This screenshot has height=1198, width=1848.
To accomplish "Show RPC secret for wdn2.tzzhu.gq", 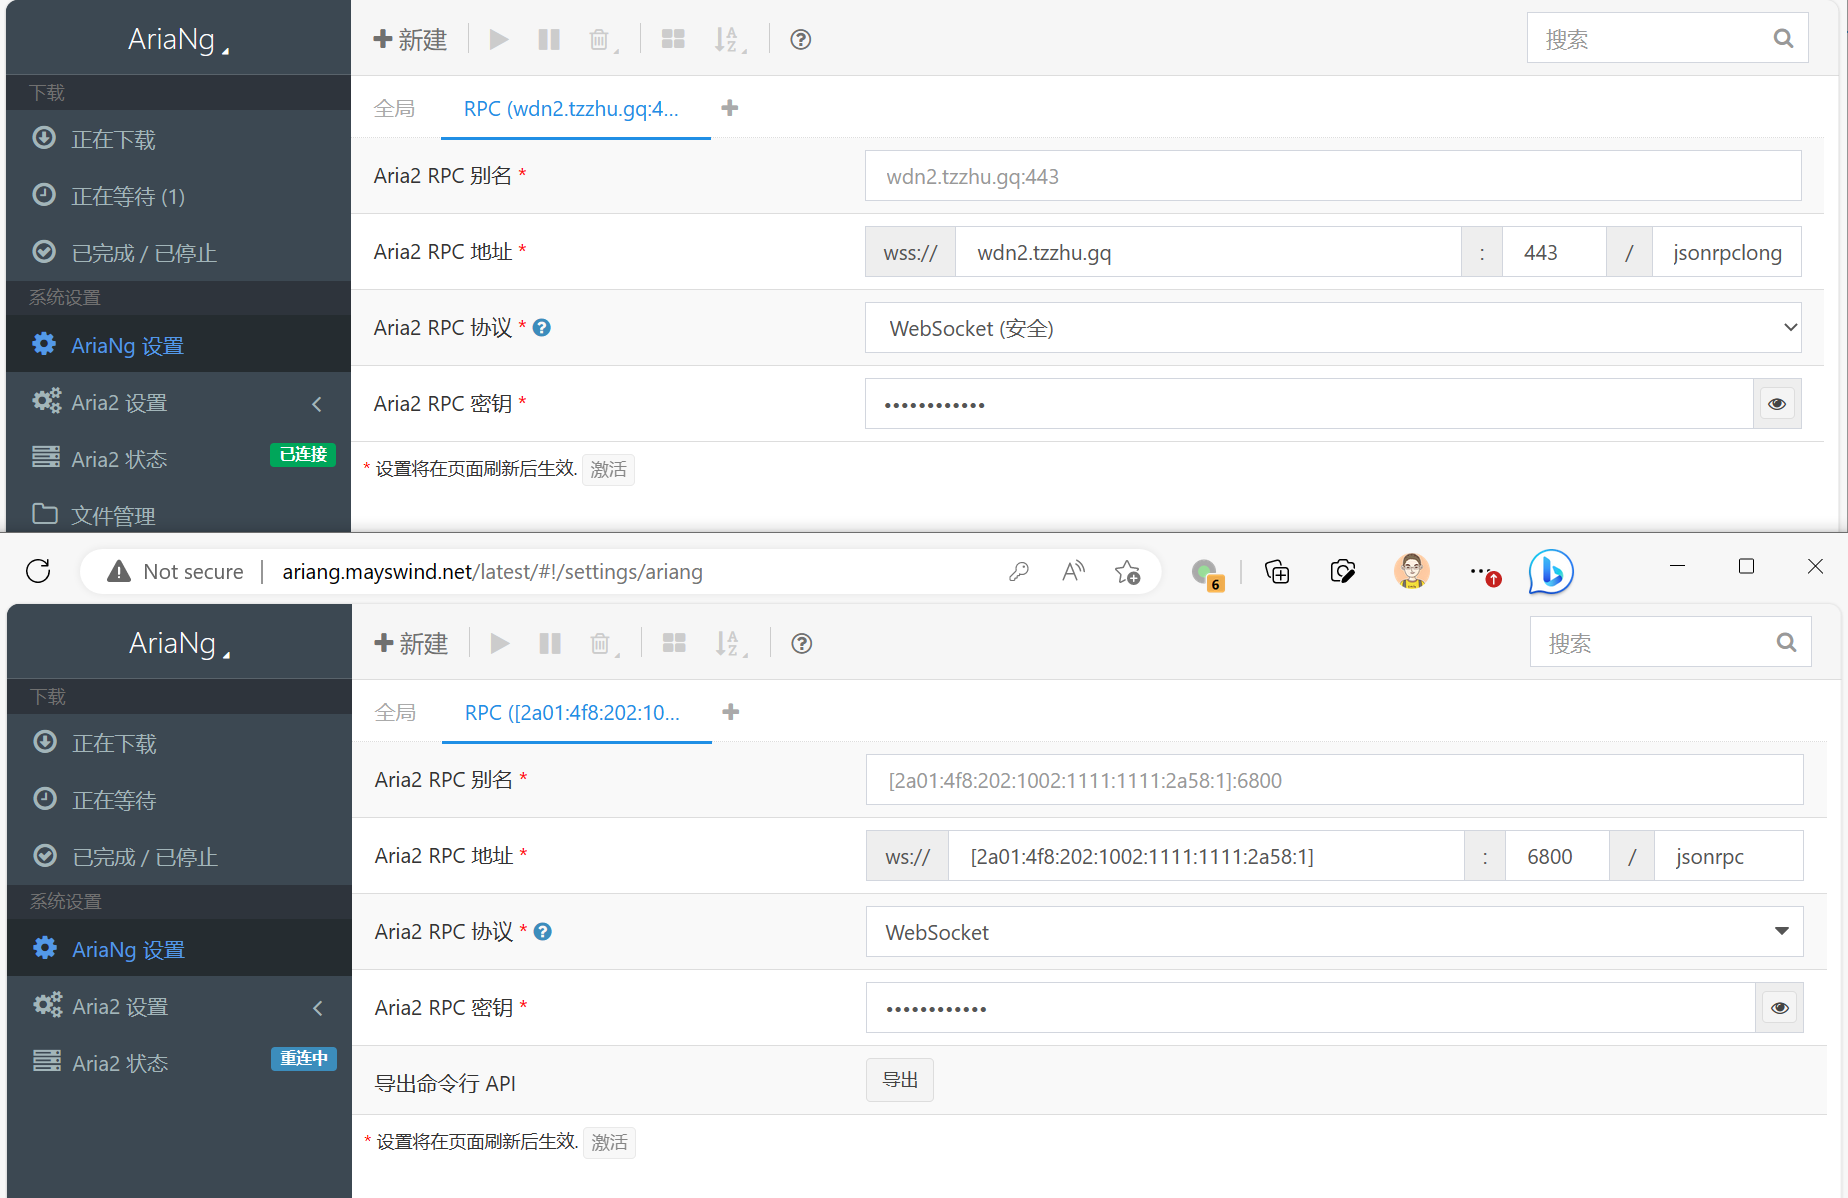I will pyautogui.click(x=1776, y=404).
